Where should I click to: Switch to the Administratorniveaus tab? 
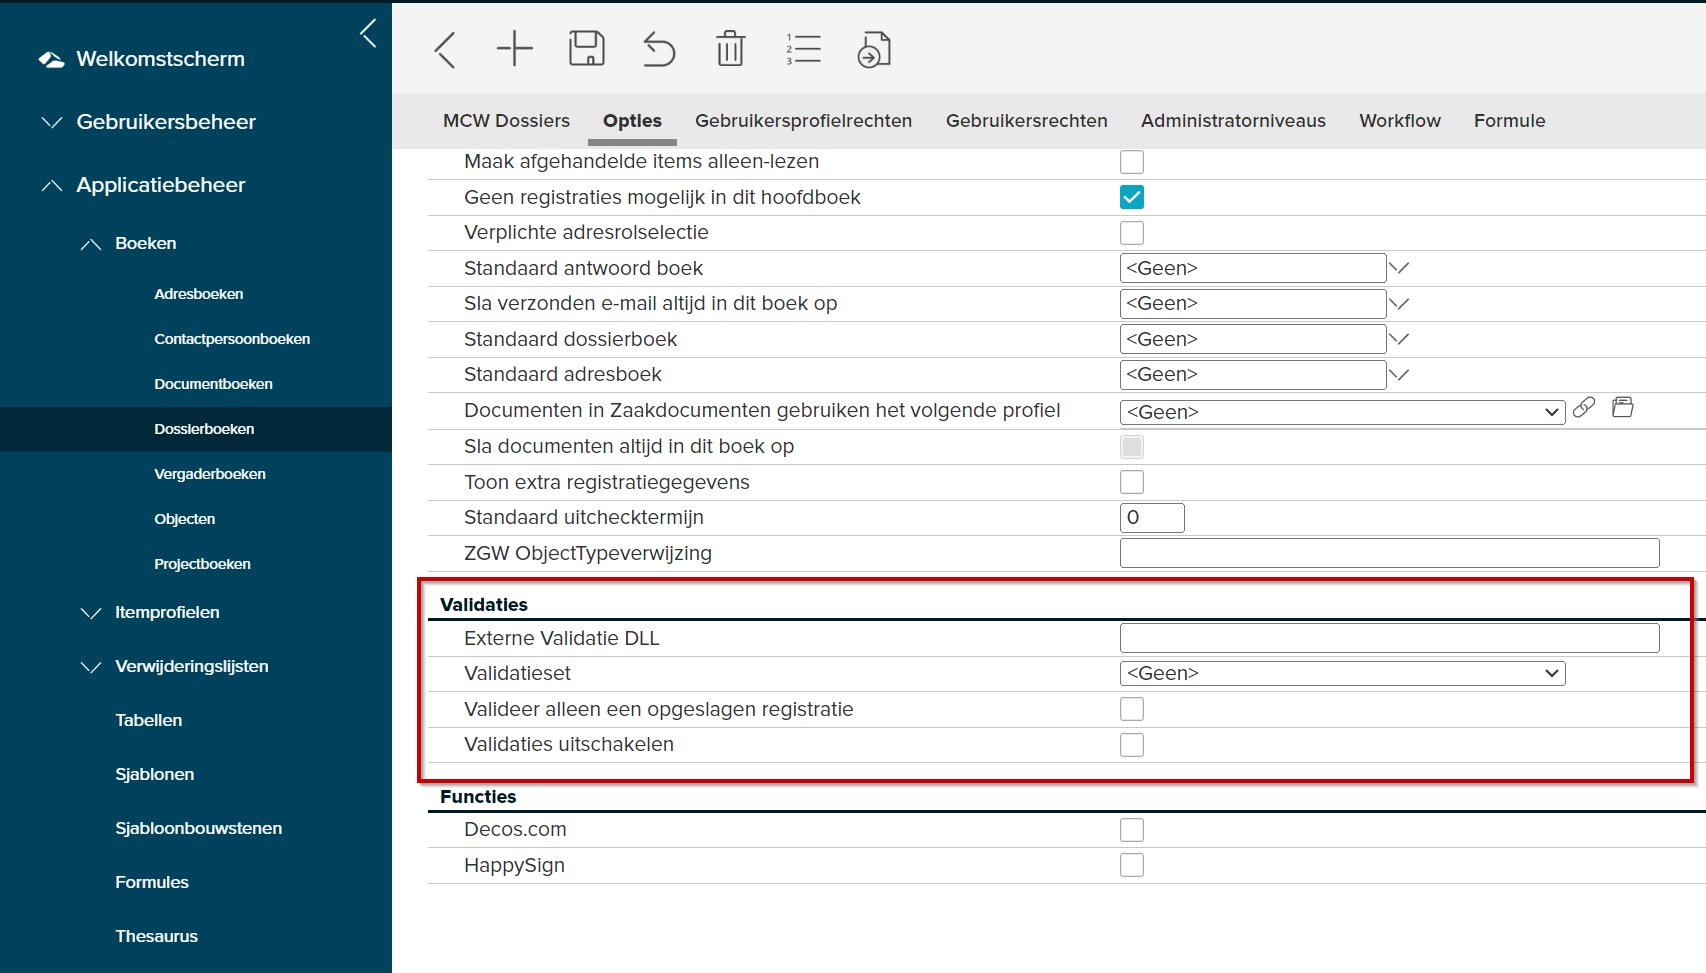click(1233, 121)
